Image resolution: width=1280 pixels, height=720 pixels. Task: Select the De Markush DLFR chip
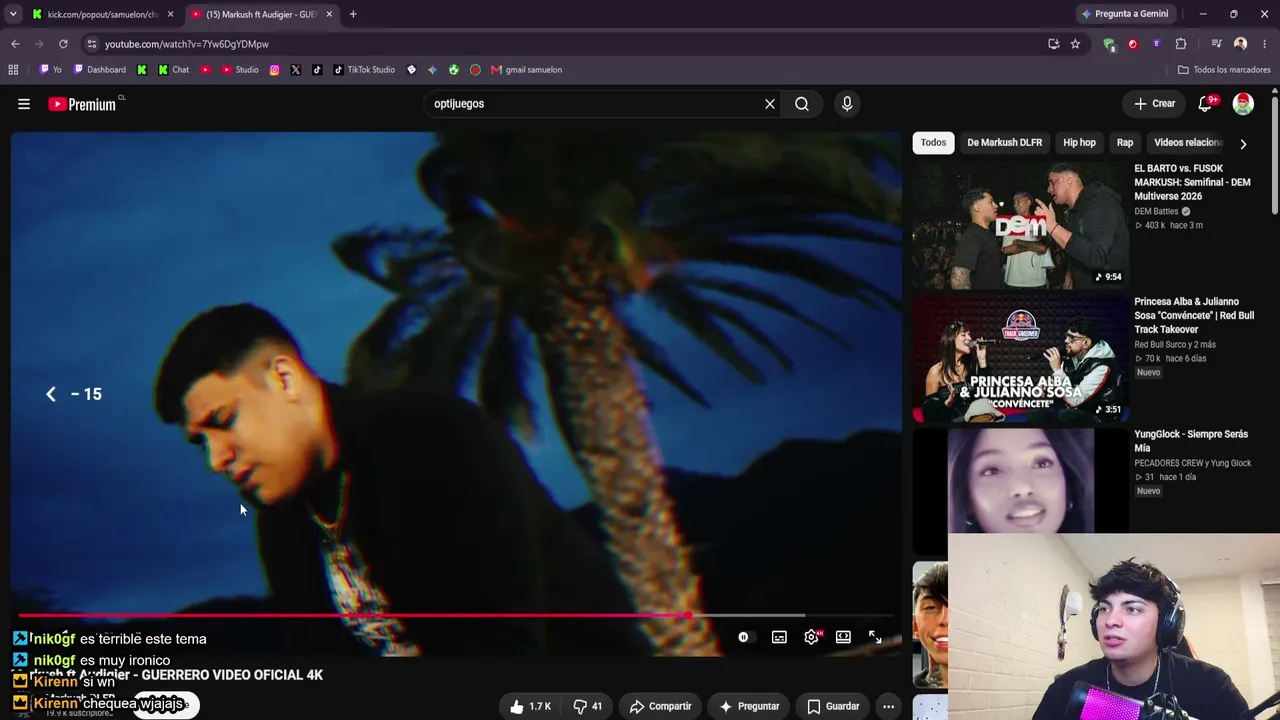(x=1004, y=143)
